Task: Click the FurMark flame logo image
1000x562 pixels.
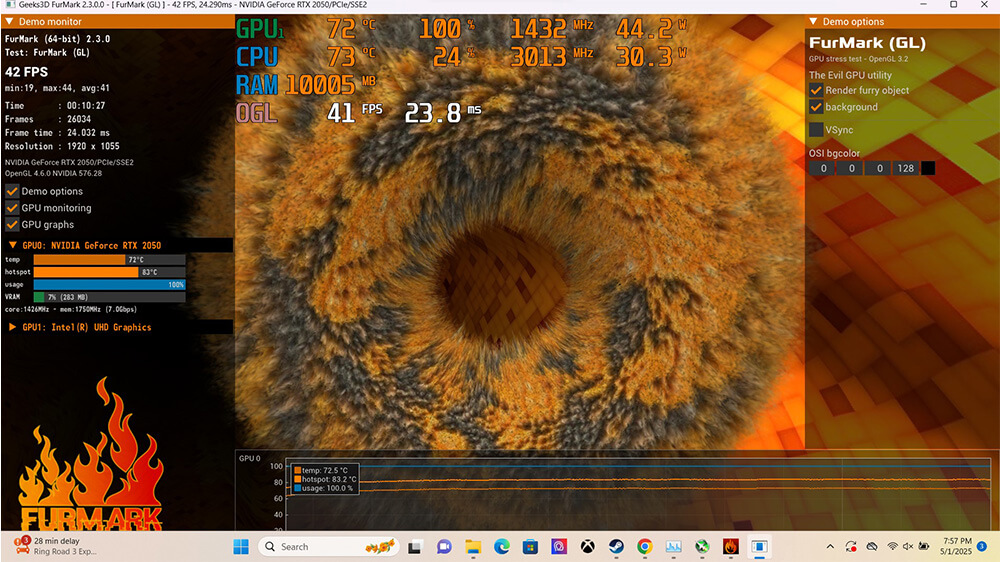Action: point(91,454)
